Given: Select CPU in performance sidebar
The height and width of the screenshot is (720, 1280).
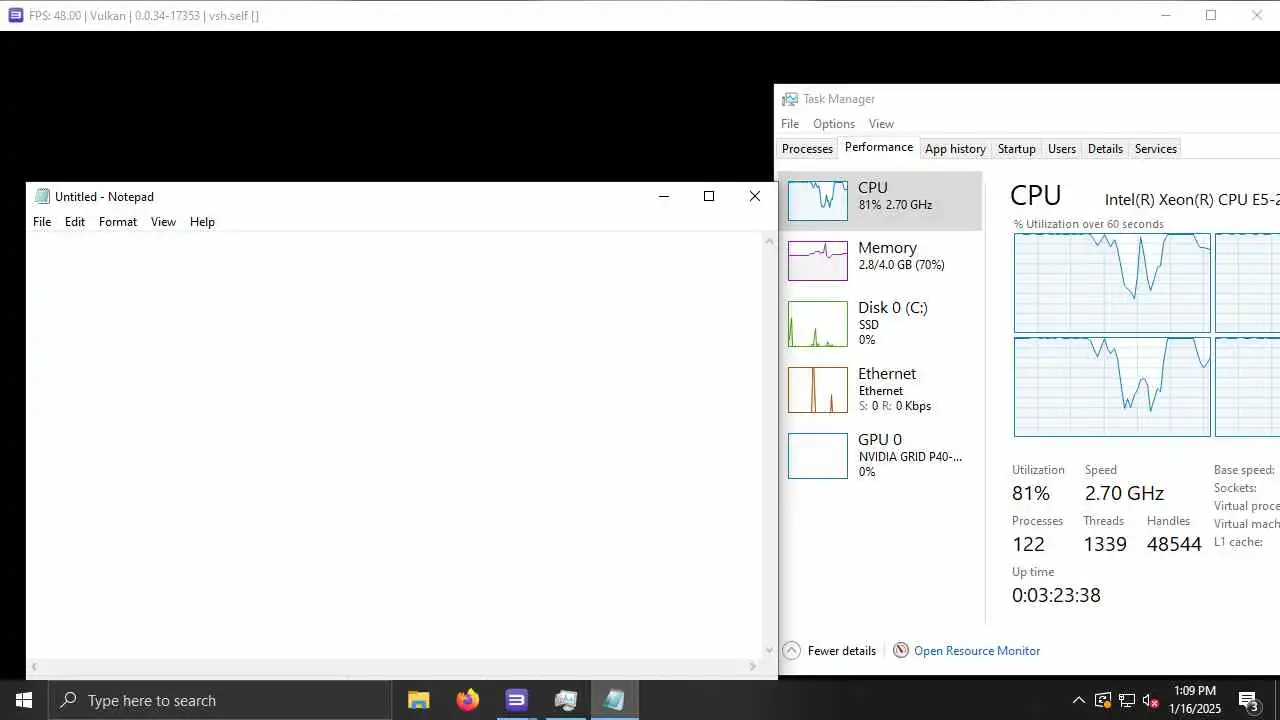Looking at the screenshot, I should 880,200.
